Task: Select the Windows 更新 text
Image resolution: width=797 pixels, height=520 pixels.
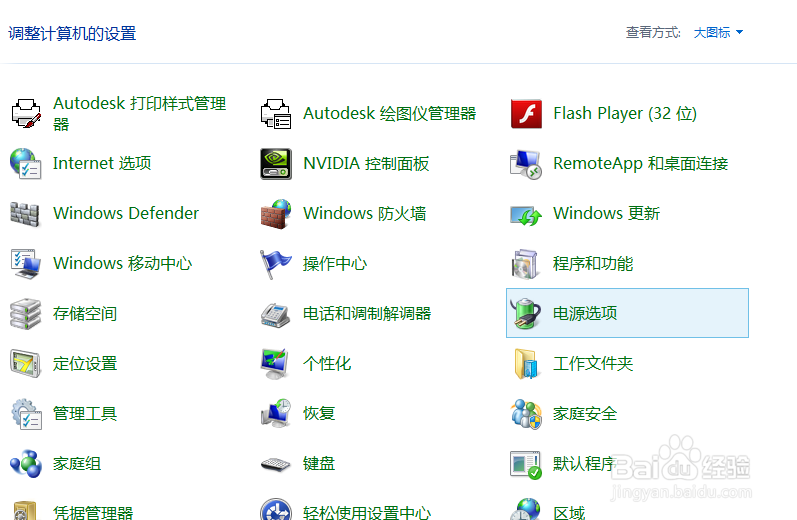Action: tap(606, 213)
